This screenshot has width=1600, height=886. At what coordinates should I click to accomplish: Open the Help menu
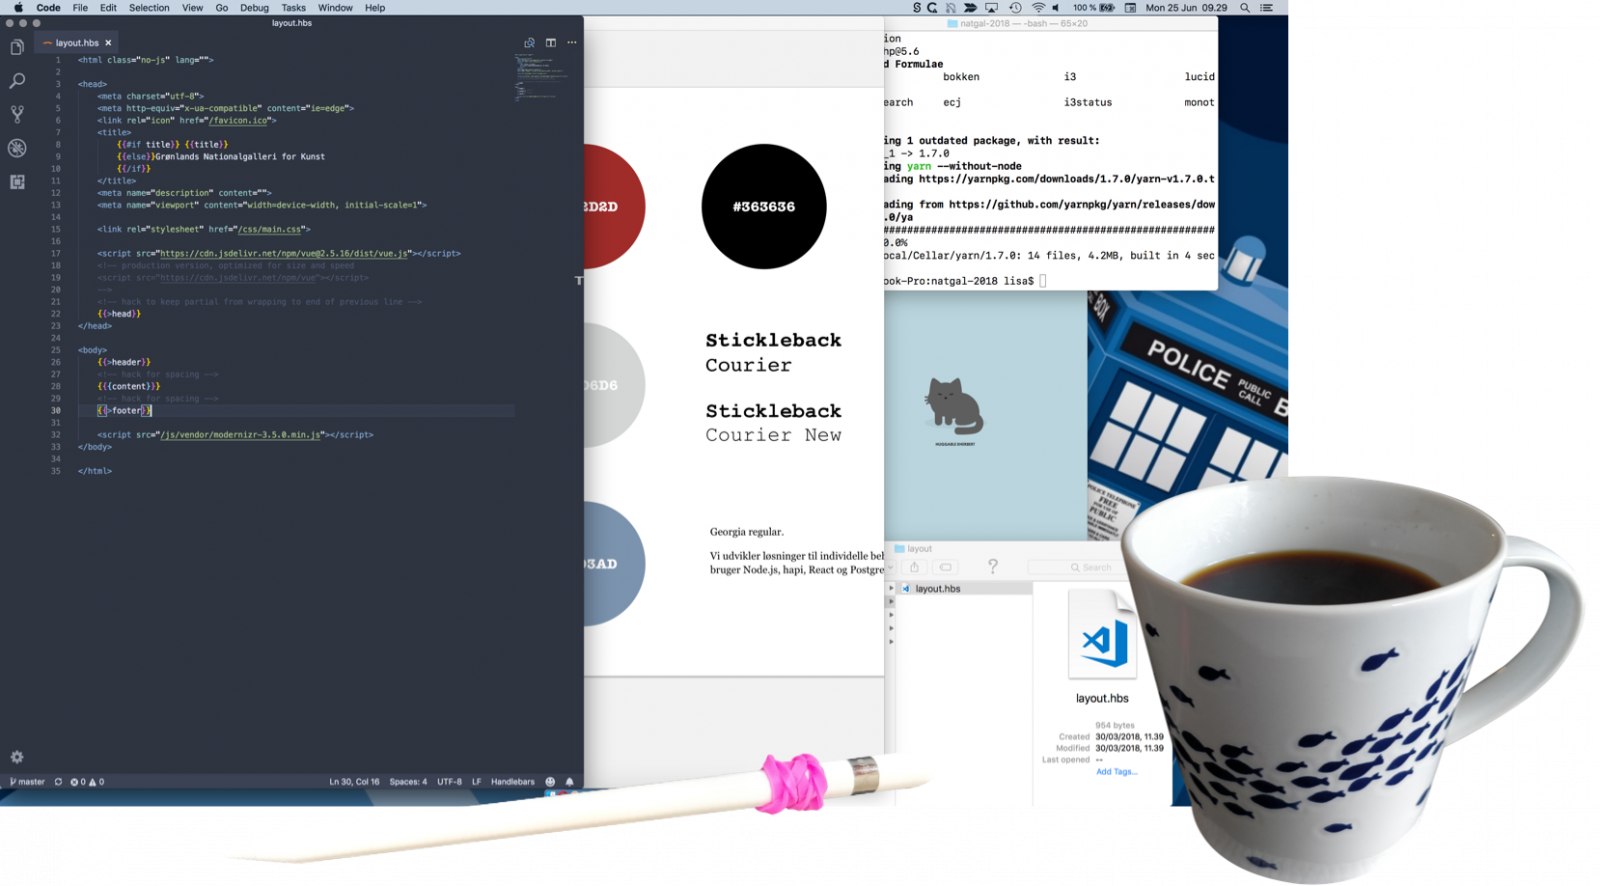click(375, 8)
